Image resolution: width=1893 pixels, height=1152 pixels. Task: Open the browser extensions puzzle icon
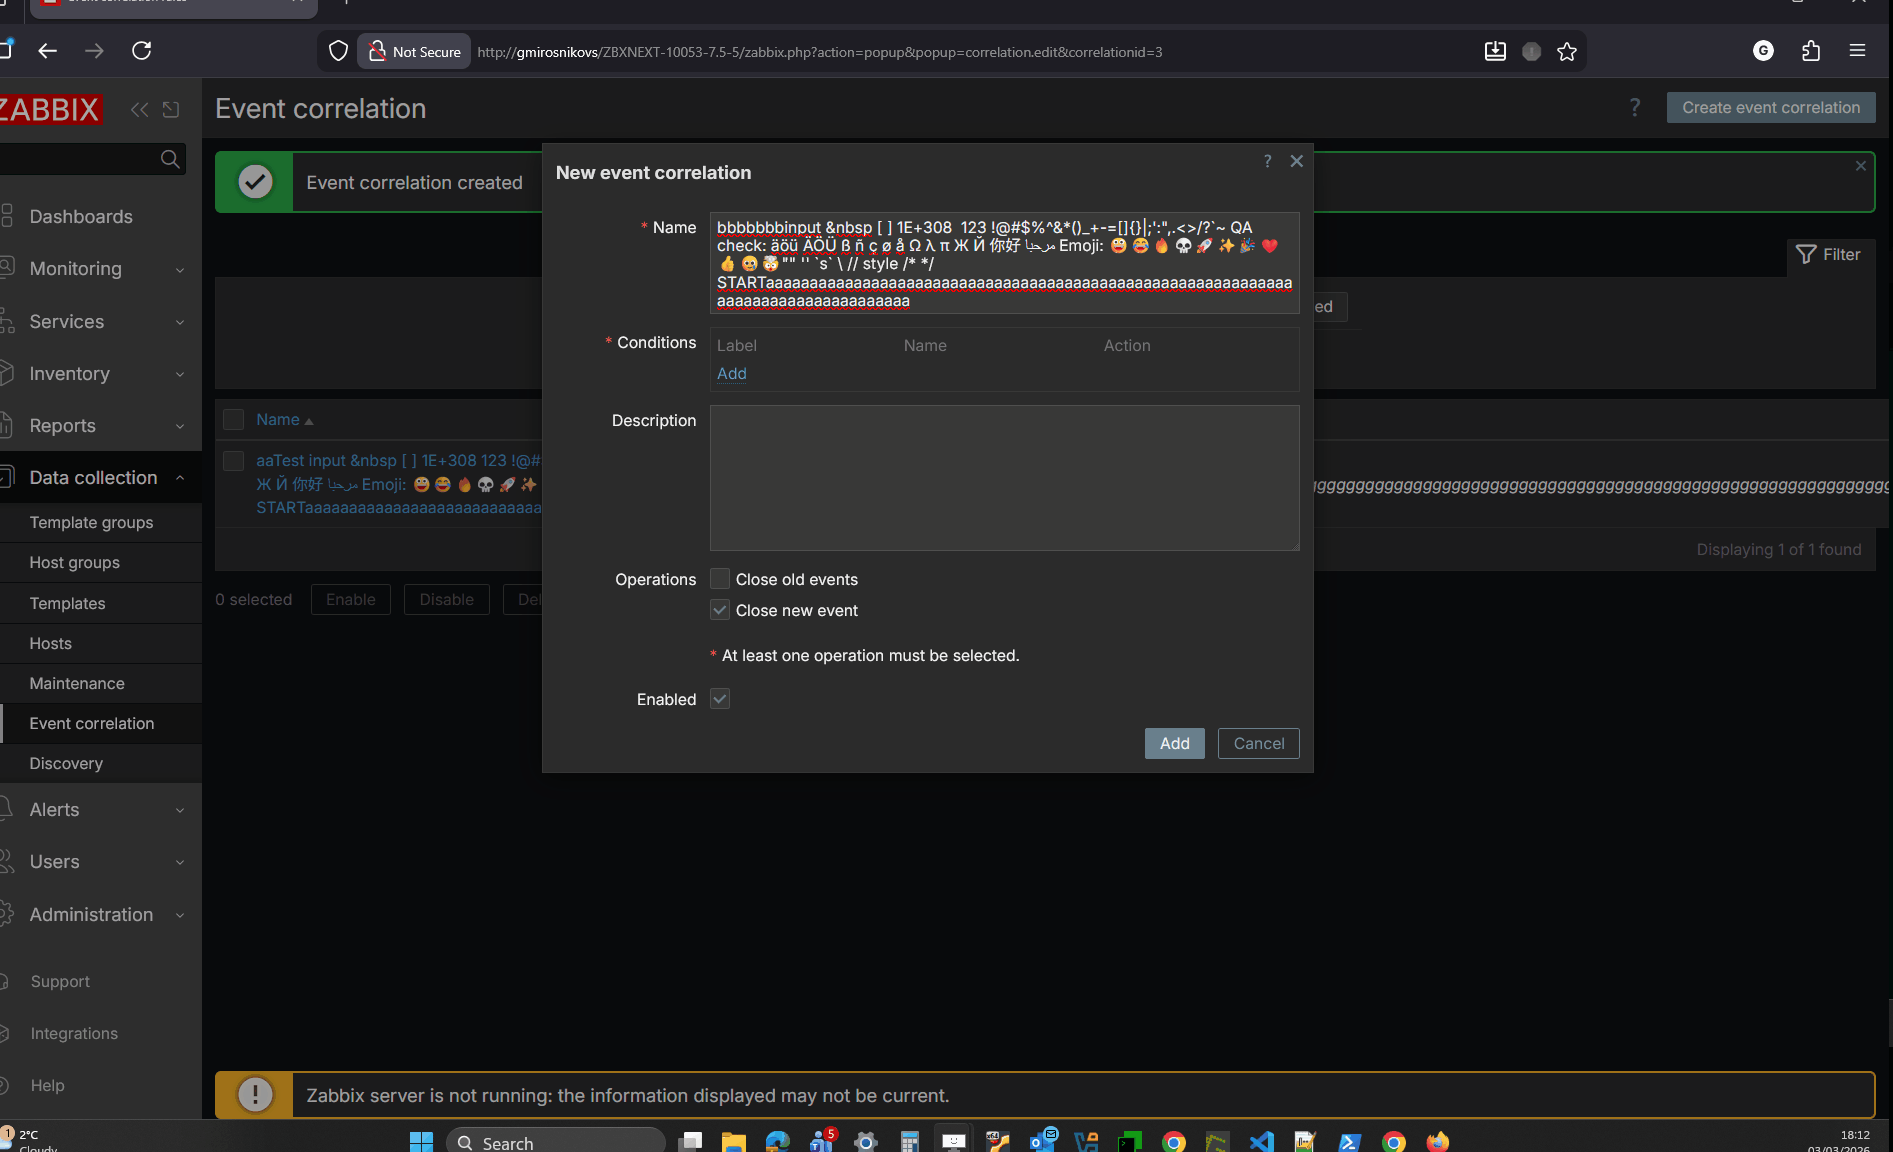(x=1811, y=51)
